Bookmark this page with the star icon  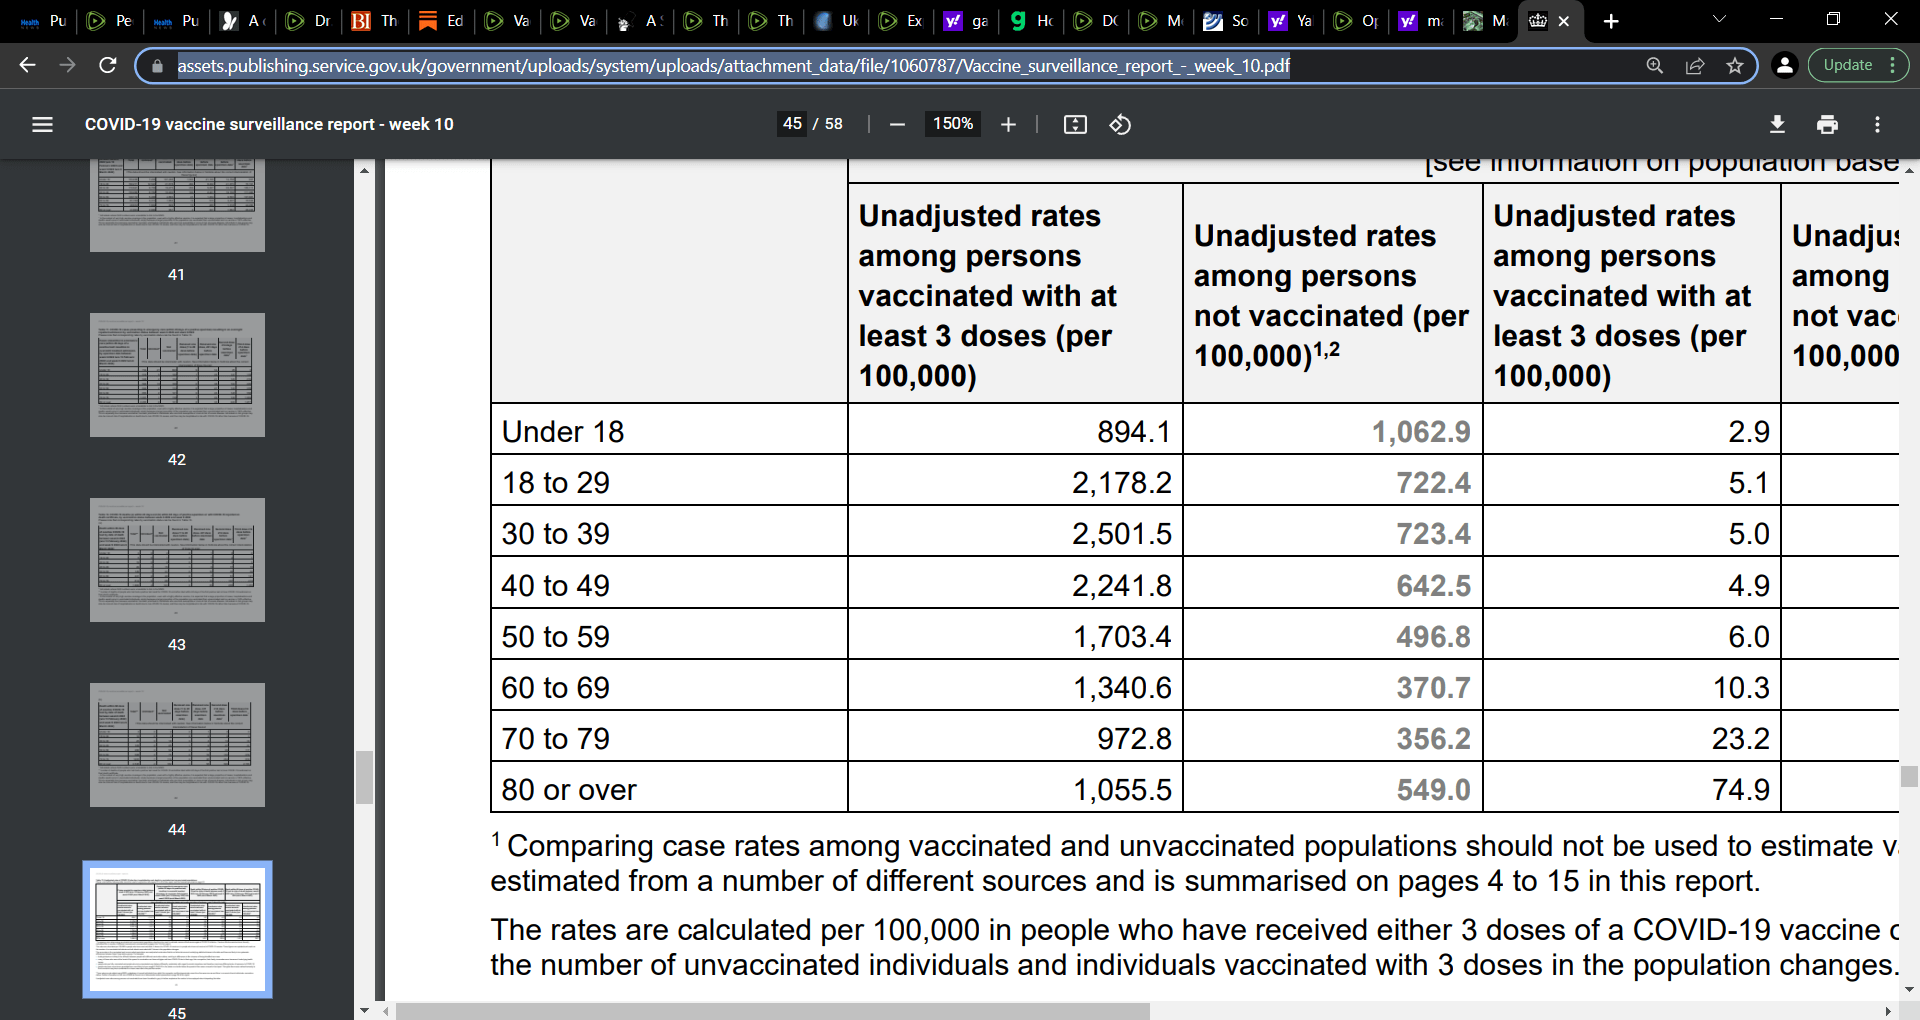(1735, 66)
